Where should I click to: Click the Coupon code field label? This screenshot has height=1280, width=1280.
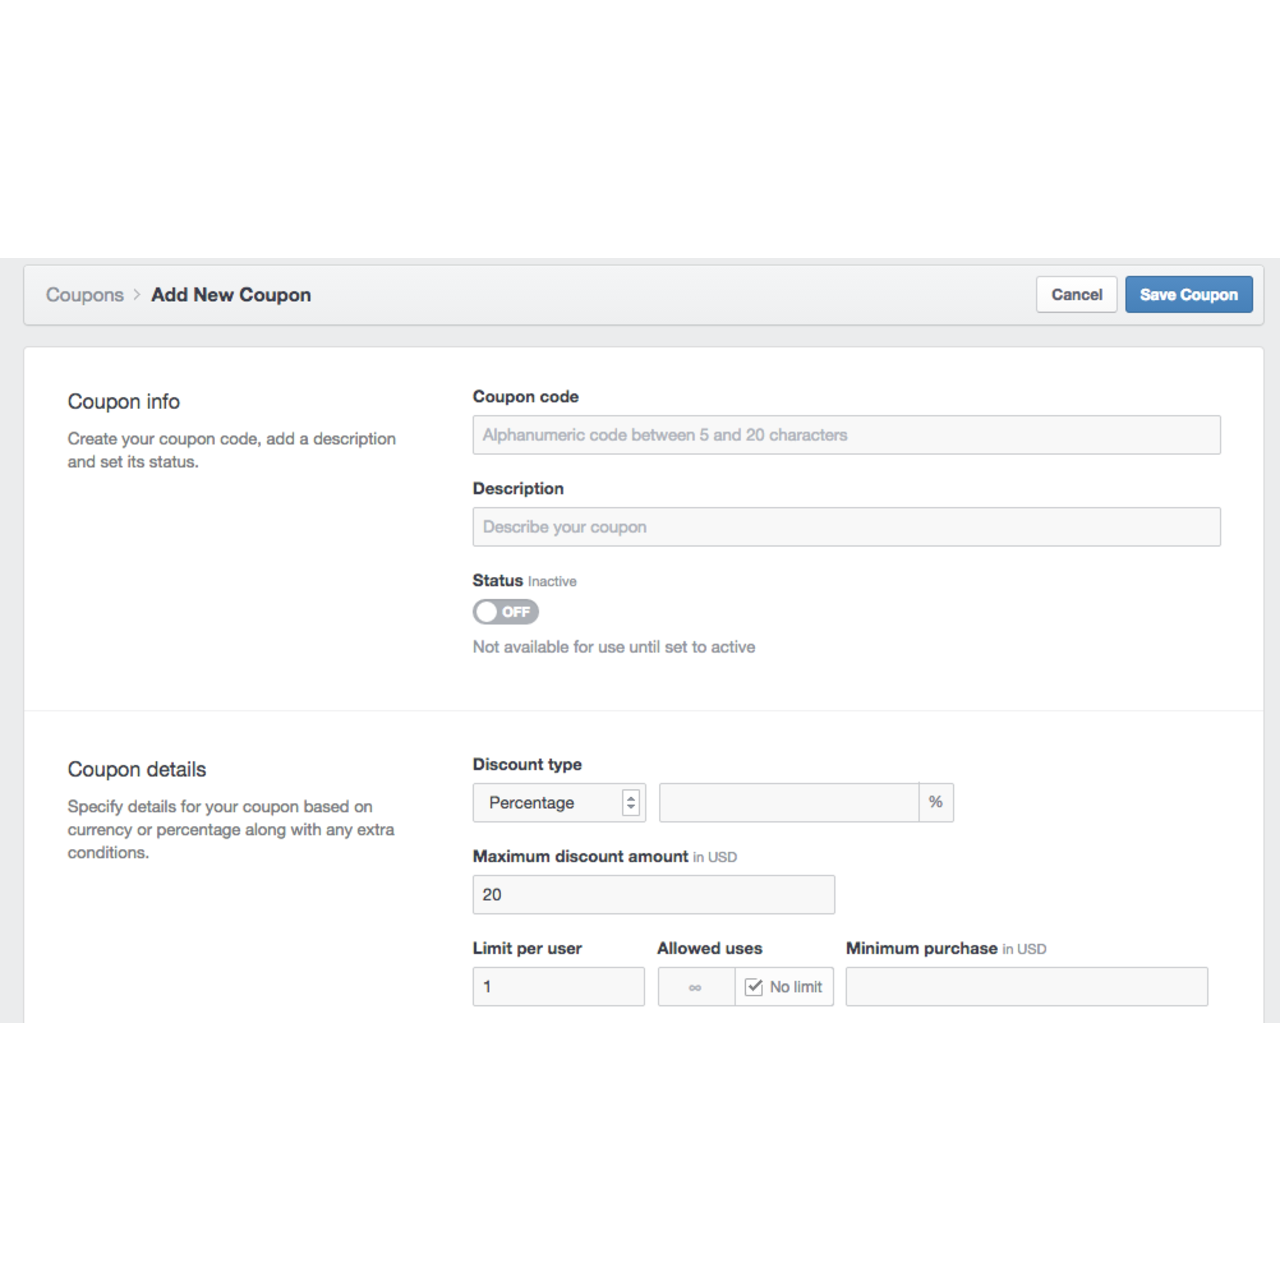pyautogui.click(x=525, y=397)
